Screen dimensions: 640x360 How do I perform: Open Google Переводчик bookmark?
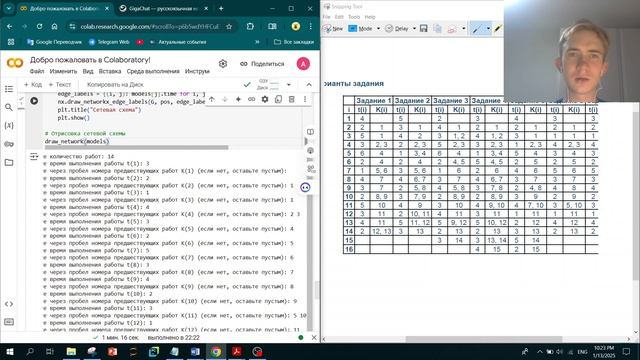(54, 42)
